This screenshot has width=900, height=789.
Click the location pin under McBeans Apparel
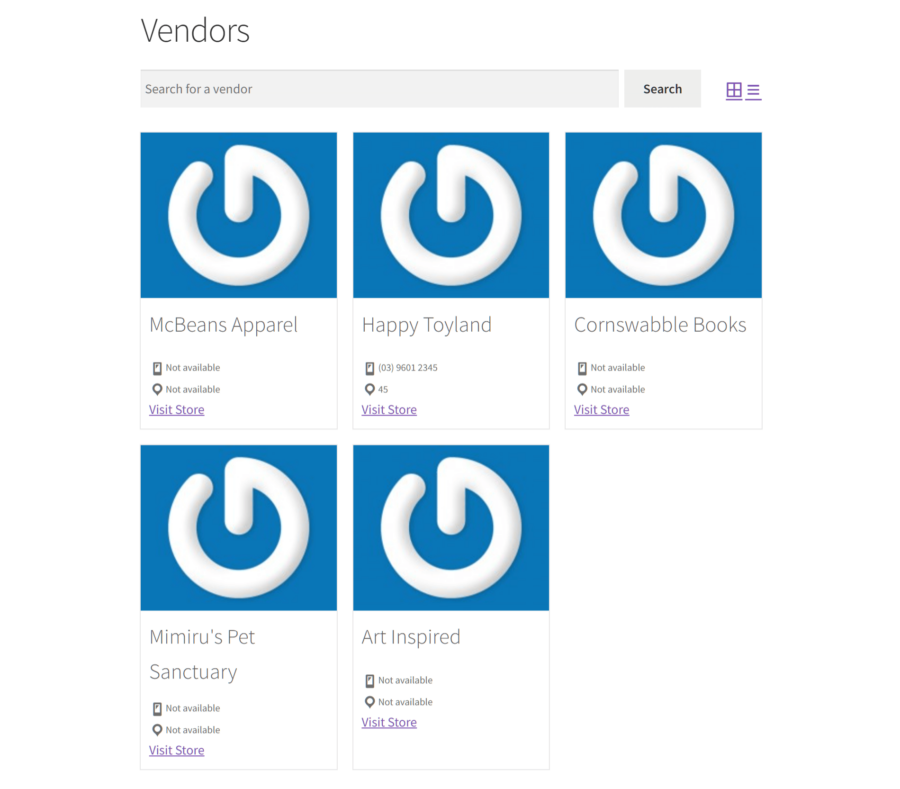pyautogui.click(x=156, y=389)
